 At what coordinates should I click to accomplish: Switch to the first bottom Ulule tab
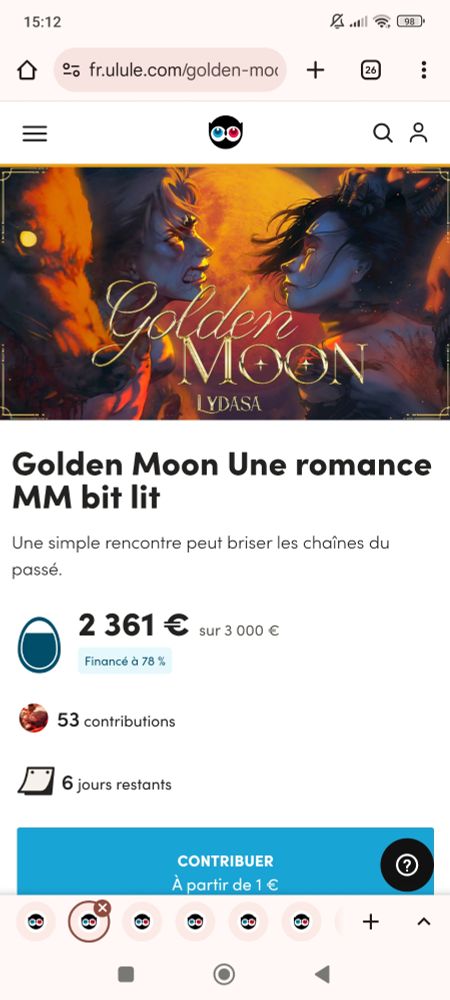point(36,922)
